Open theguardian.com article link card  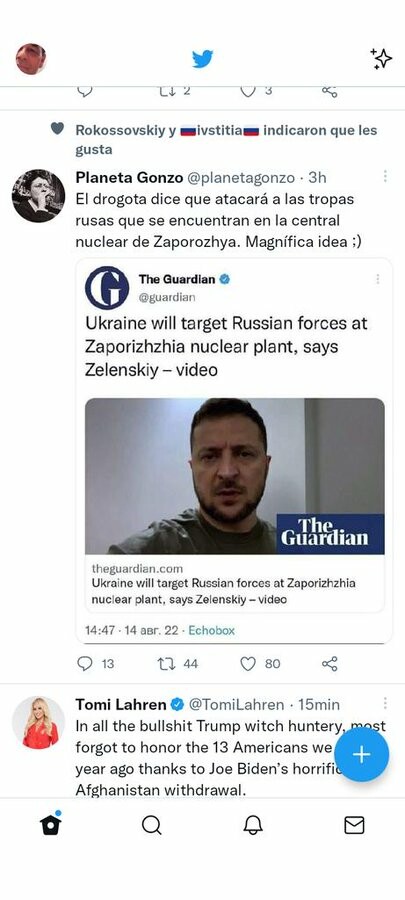click(x=235, y=584)
